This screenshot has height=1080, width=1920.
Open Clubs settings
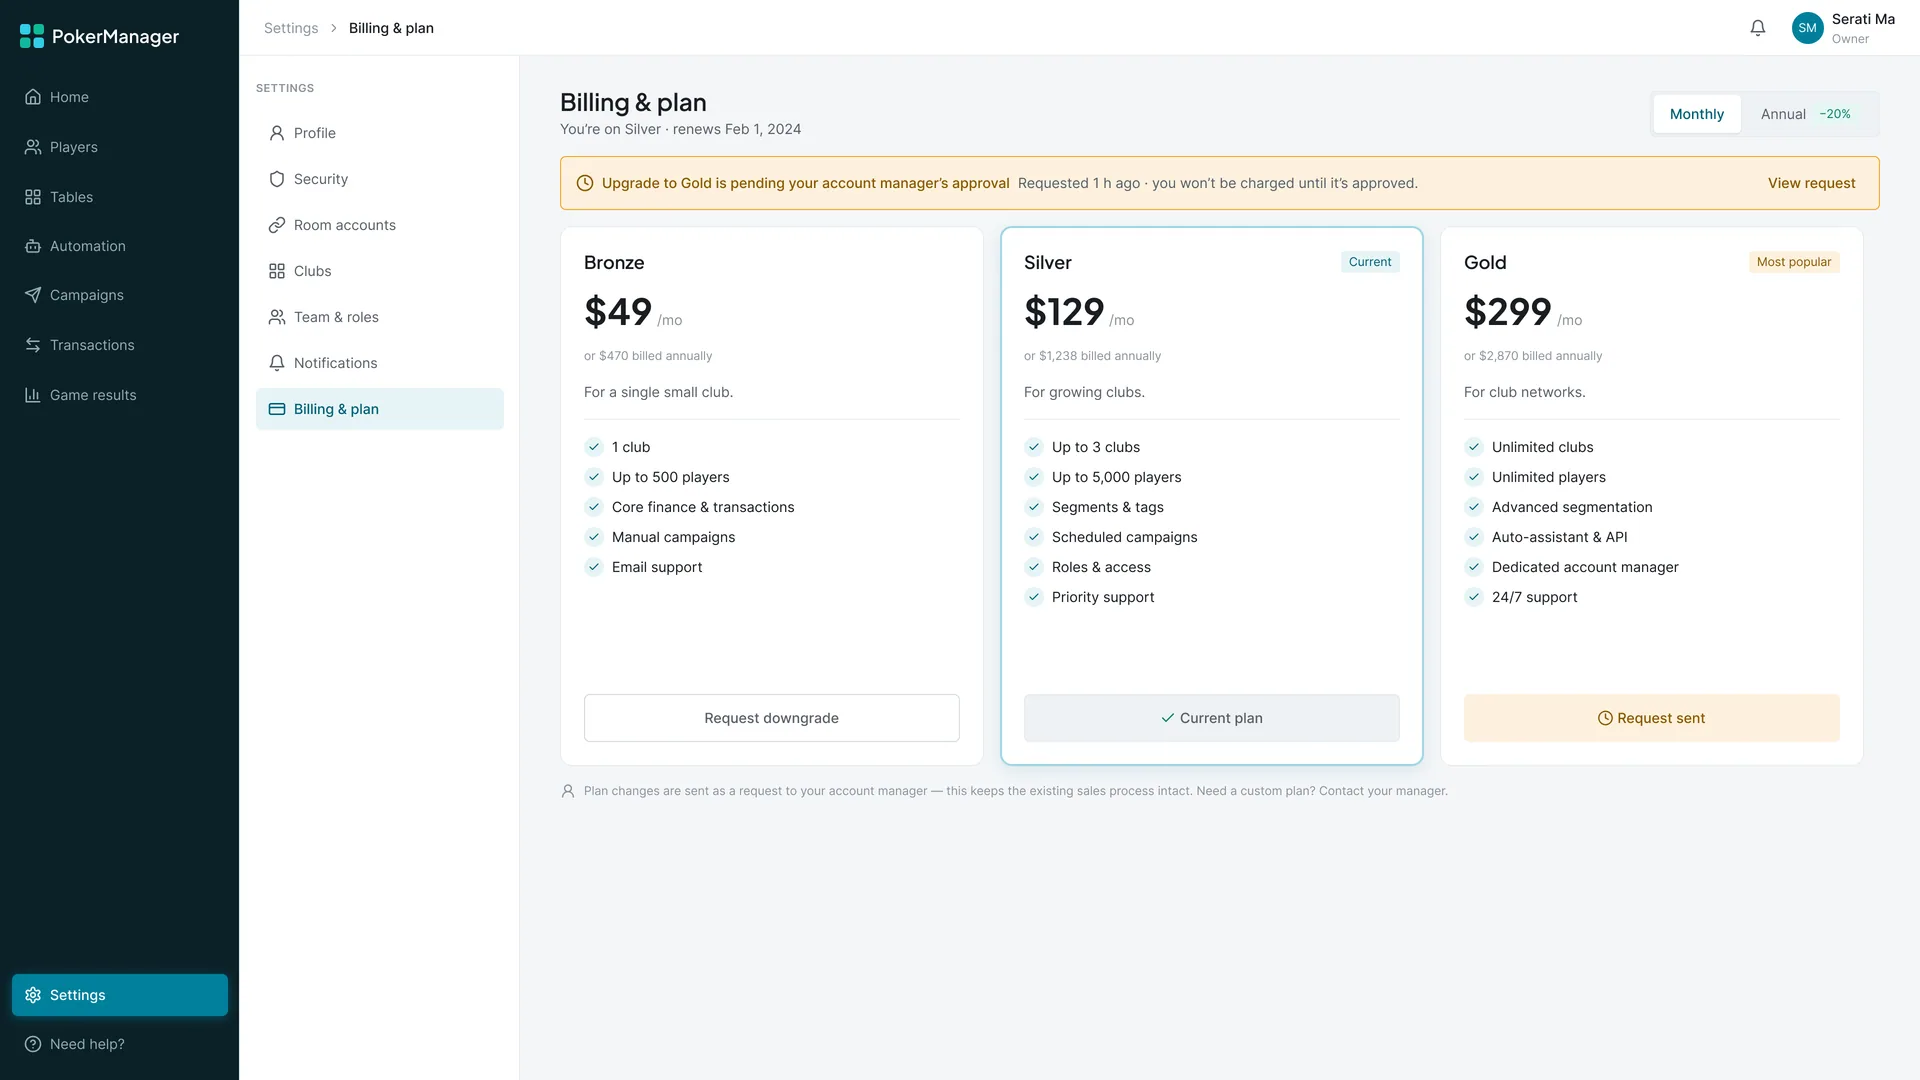[380, 271]
